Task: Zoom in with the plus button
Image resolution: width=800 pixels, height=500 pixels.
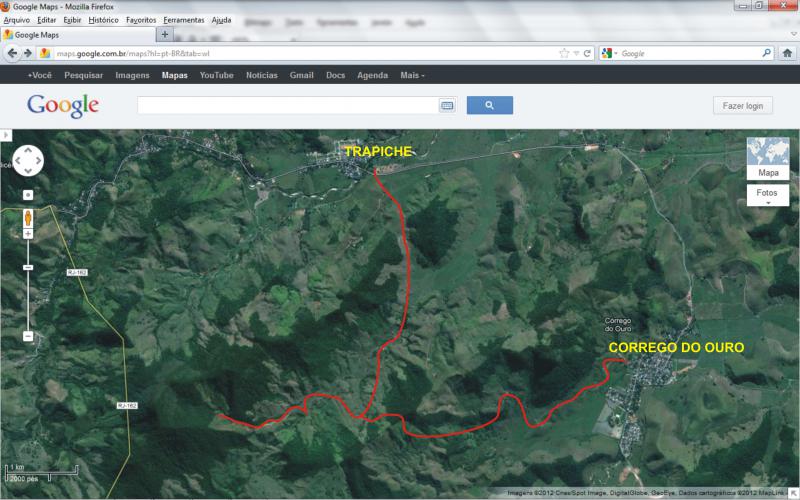Action: point(28,234)
